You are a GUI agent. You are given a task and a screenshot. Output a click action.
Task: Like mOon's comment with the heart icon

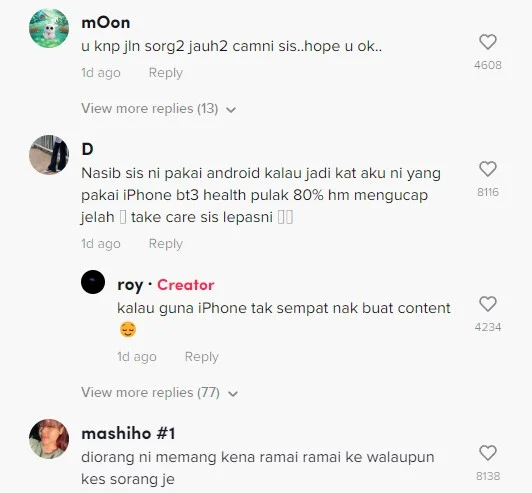point(488,42)
